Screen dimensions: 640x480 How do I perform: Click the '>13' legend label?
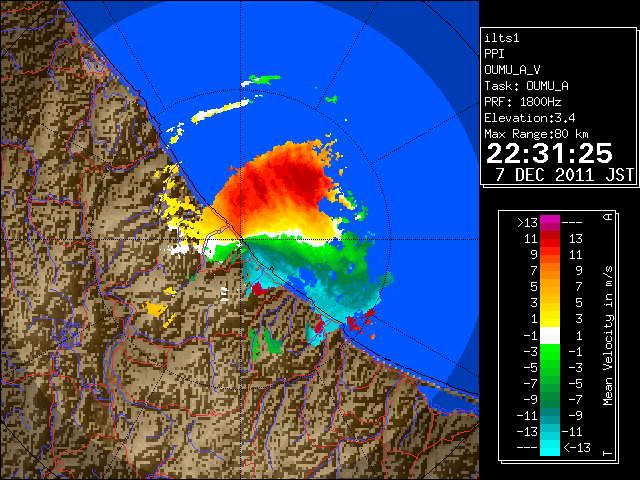pyautogui.click(x=527, y=223)
